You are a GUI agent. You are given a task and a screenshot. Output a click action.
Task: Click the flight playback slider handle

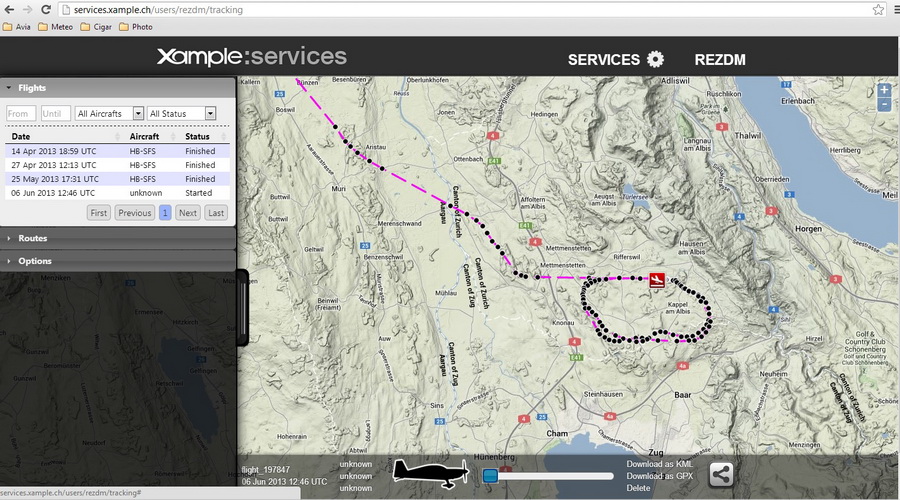(490, 476)
